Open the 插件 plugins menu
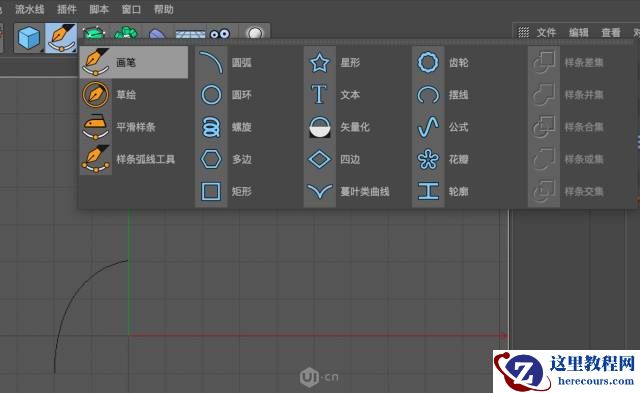Viewport: 640px width, 393px height. [x=67, y=9]
